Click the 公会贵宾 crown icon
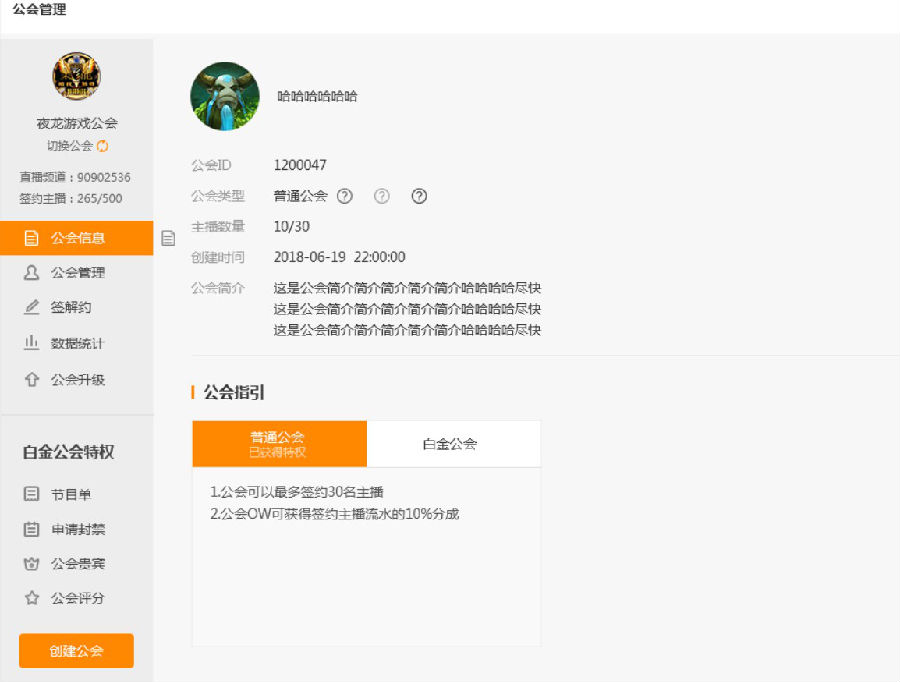900x682 pixels. coord(32,564)
